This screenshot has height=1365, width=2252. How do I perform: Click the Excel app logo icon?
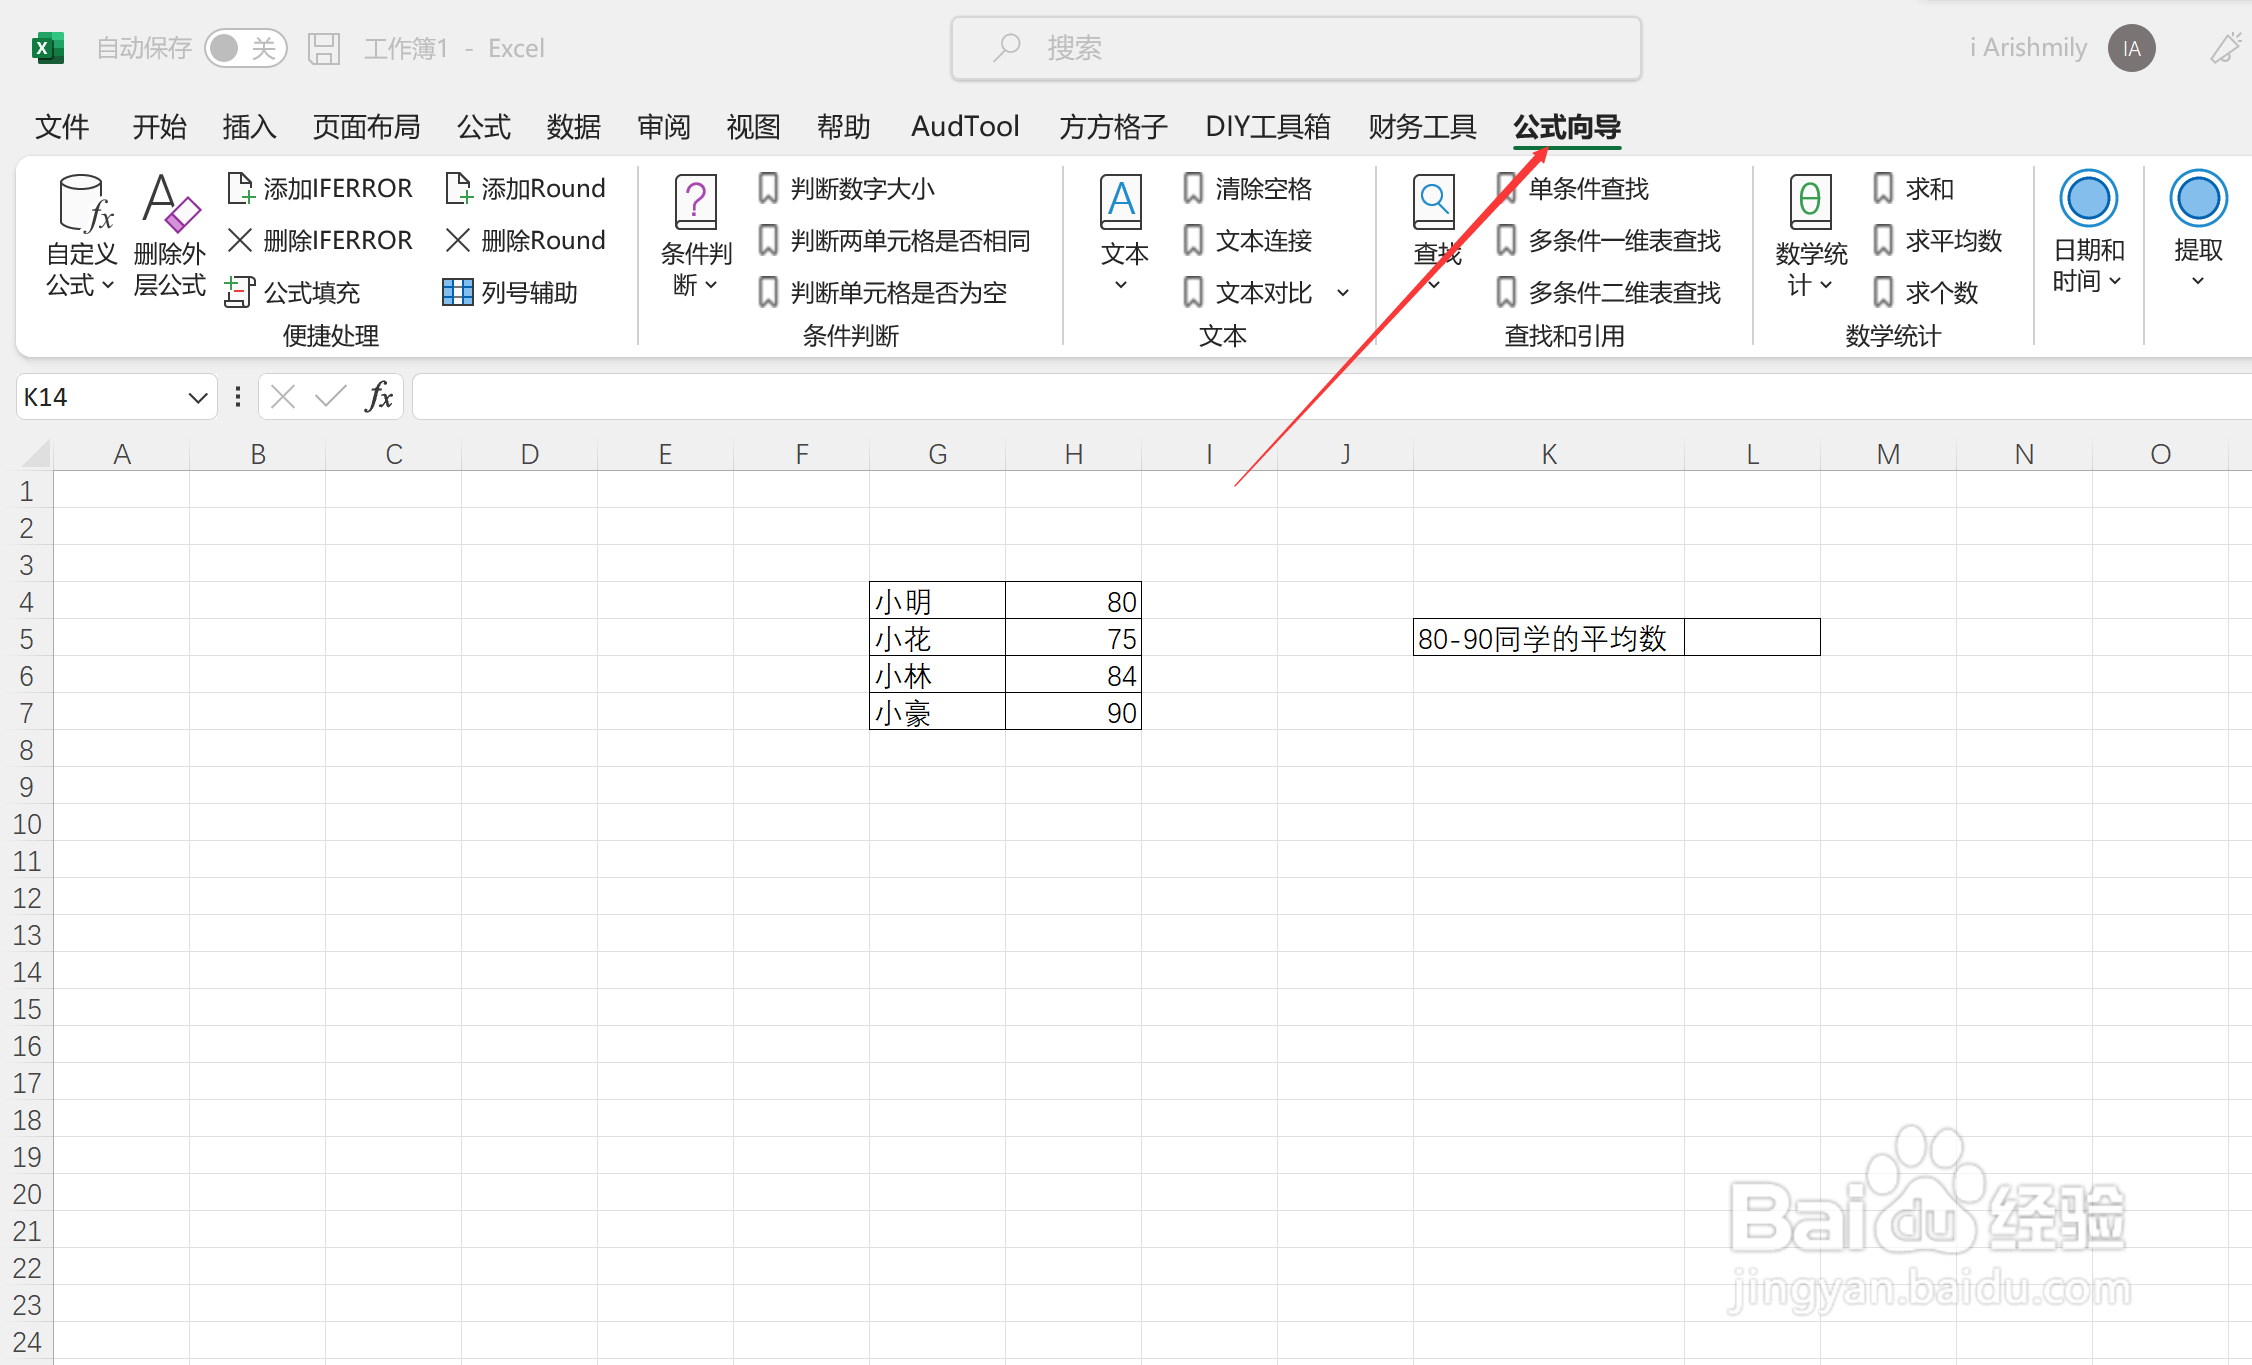(47, 48)
